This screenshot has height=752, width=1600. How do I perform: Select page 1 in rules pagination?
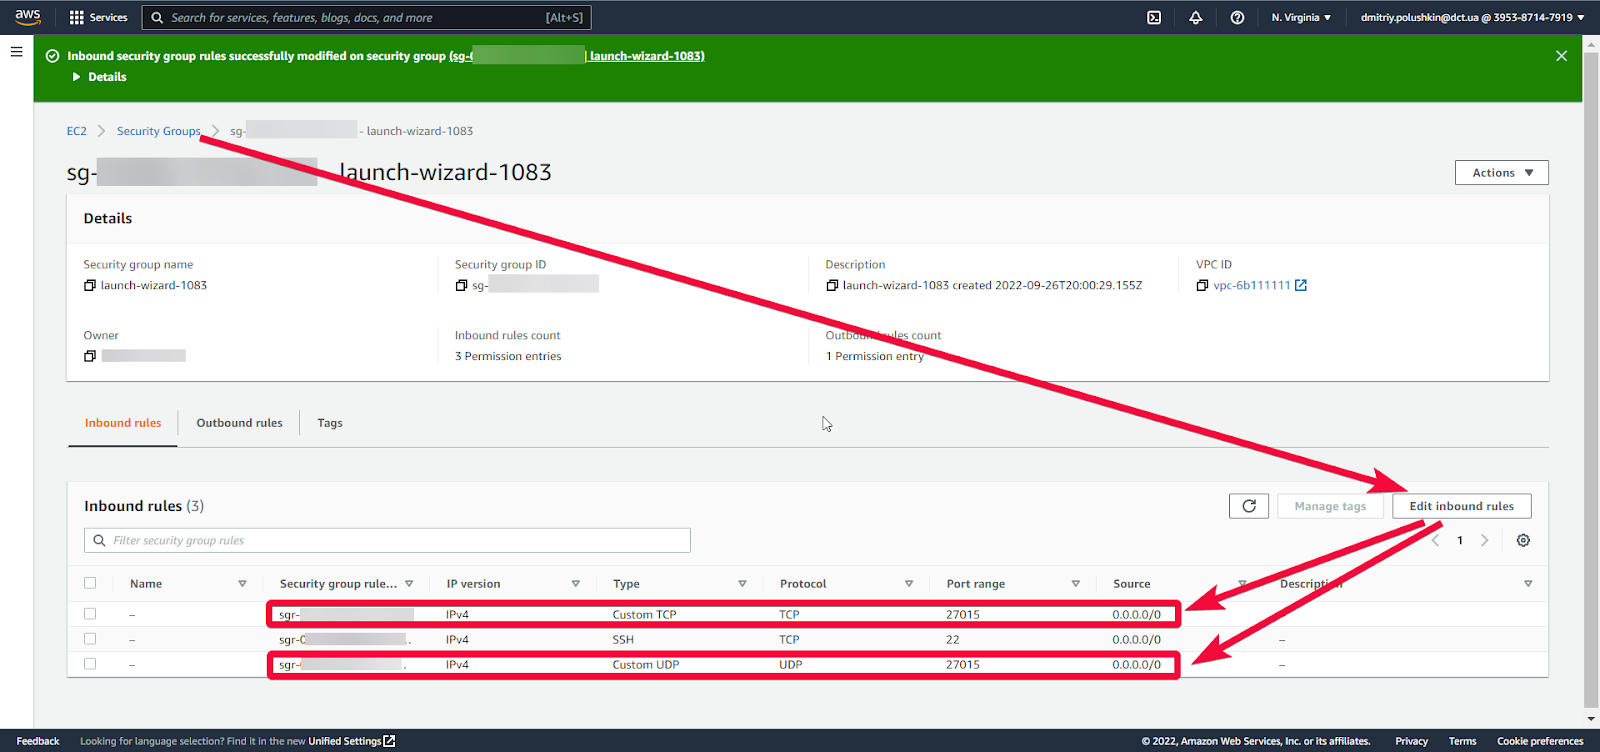click(x=1460, y=540)
